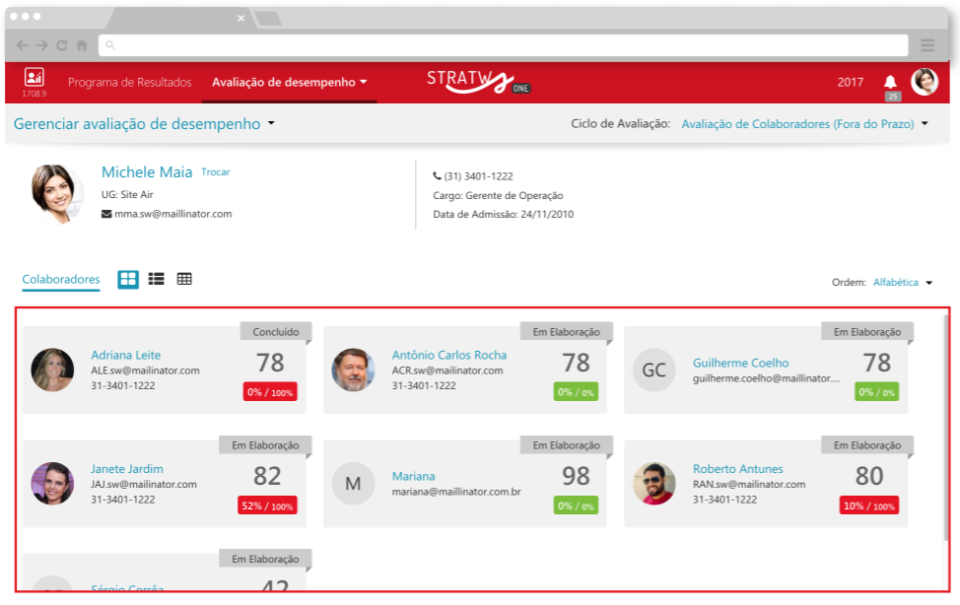
Task: Click Janete Jardim's 52% / 100% badge
Action: click(268, 506)
